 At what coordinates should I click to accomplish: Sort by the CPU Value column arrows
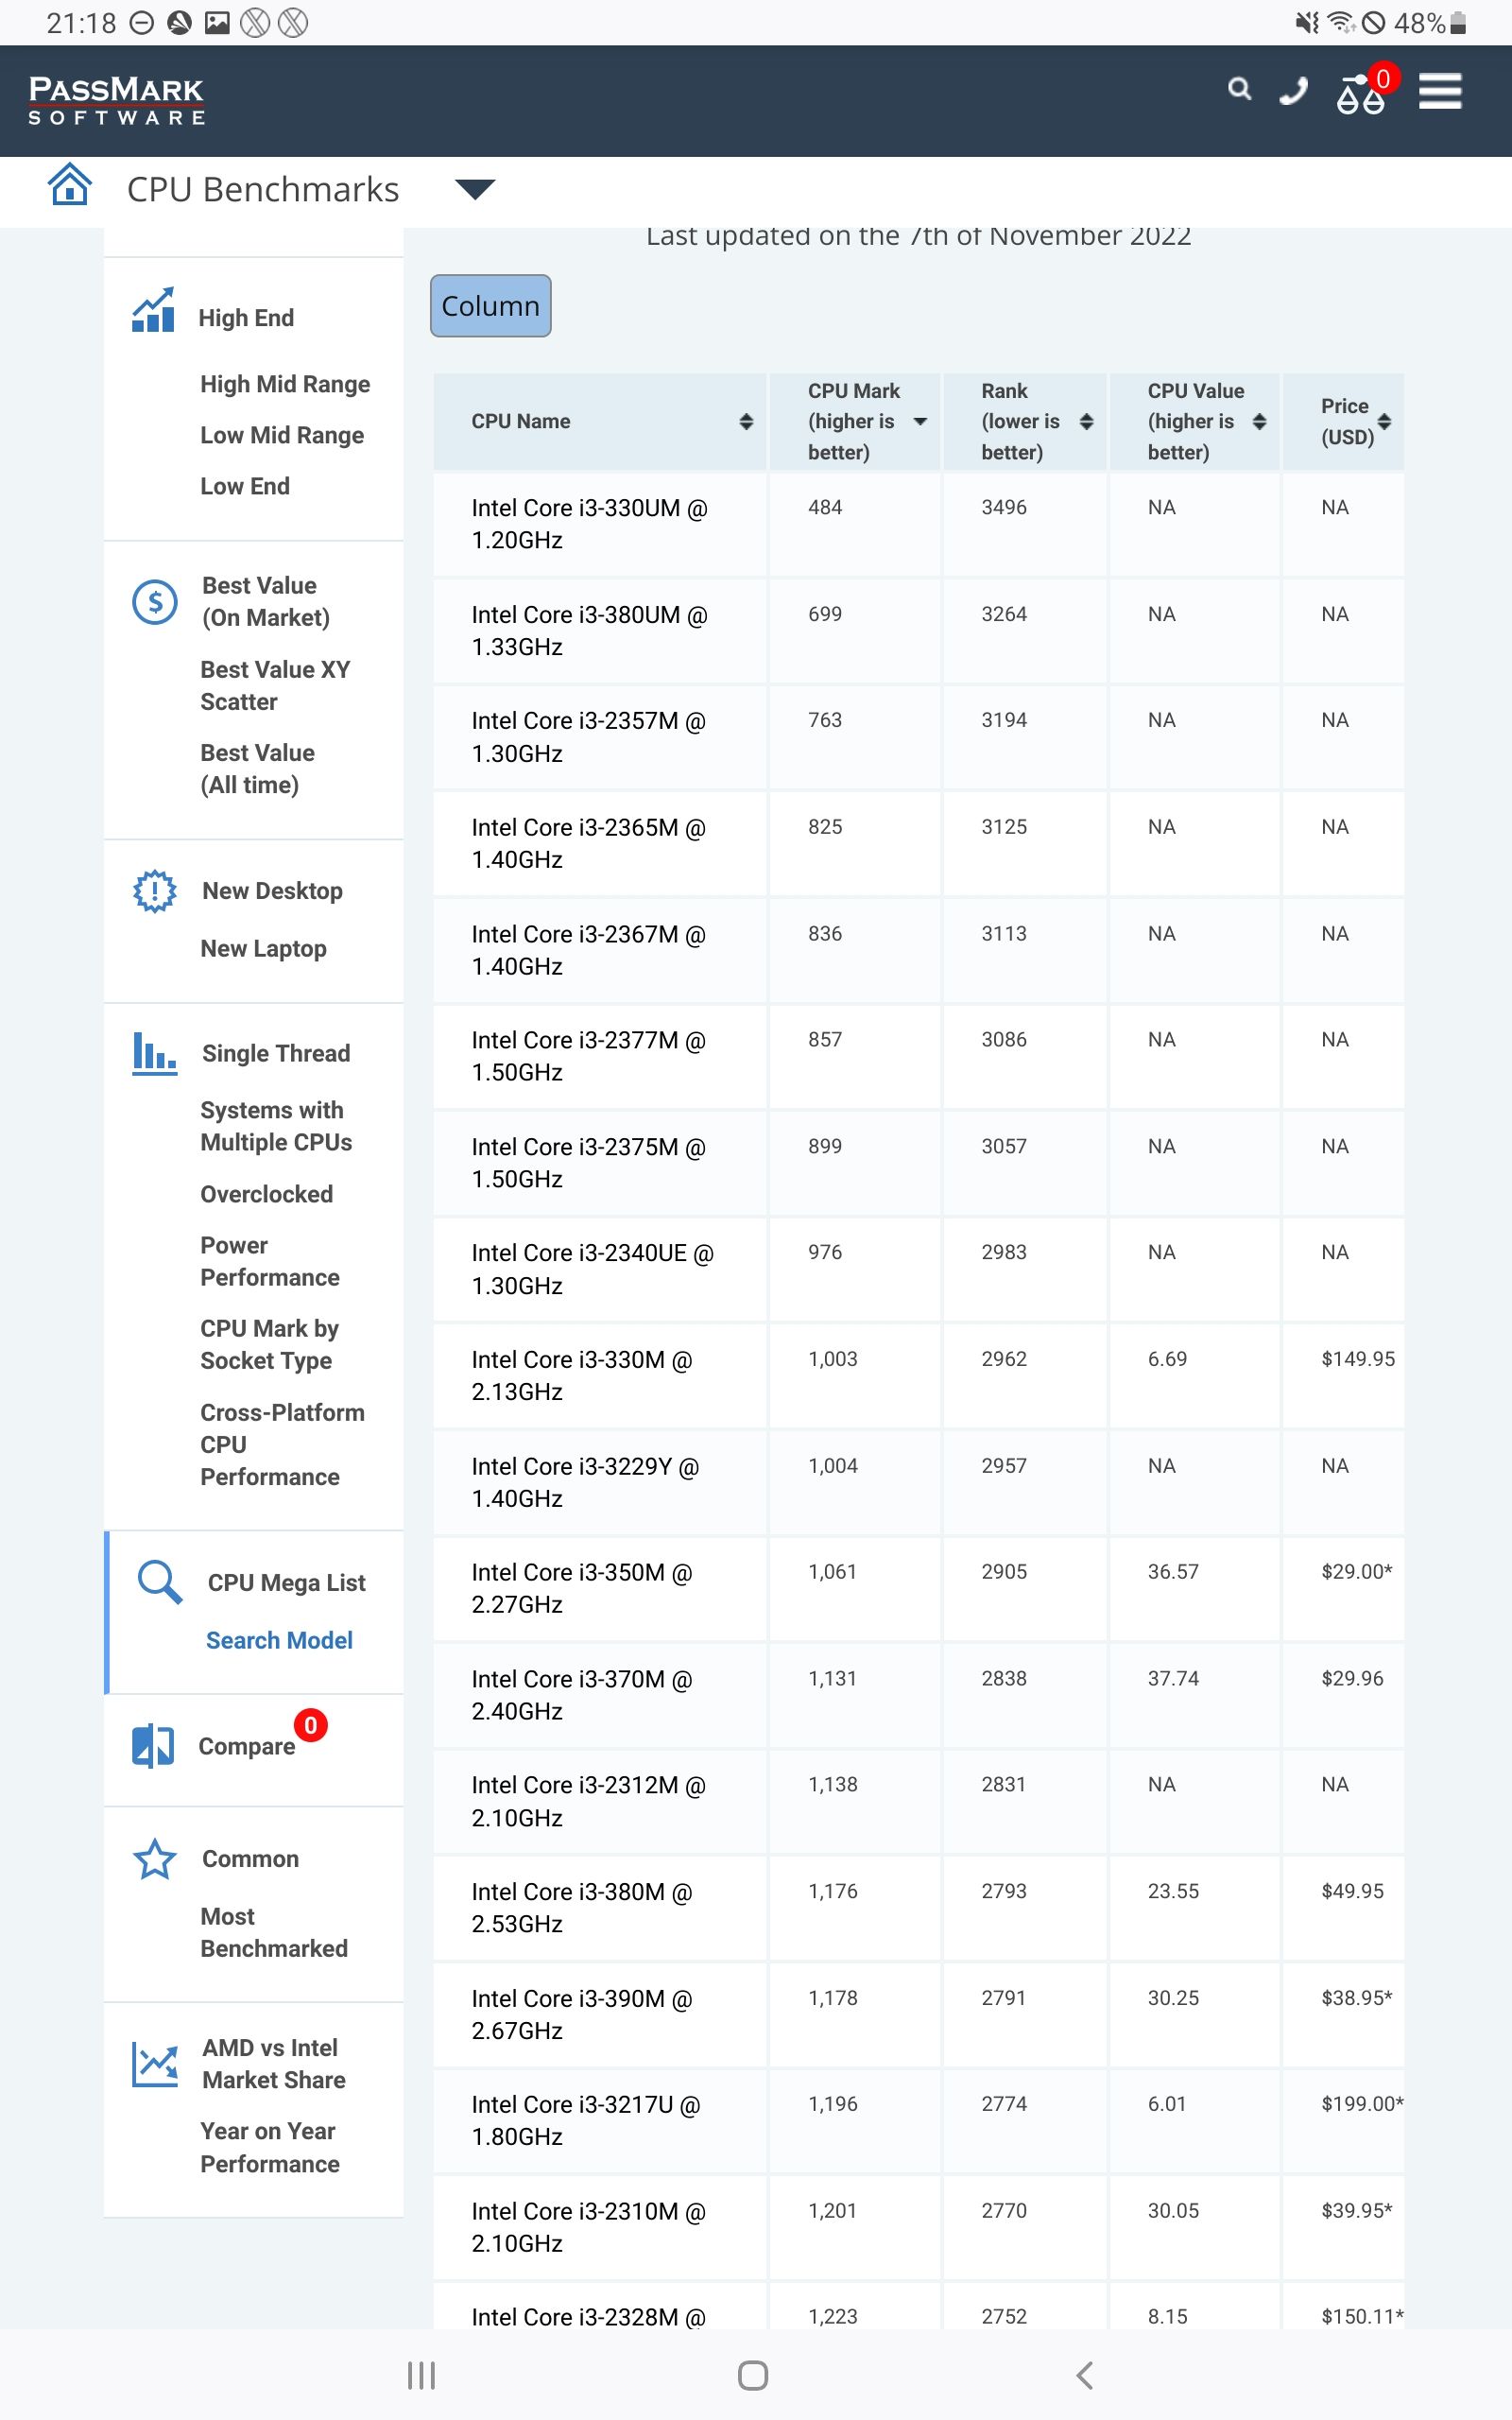tap(1259, 422)
